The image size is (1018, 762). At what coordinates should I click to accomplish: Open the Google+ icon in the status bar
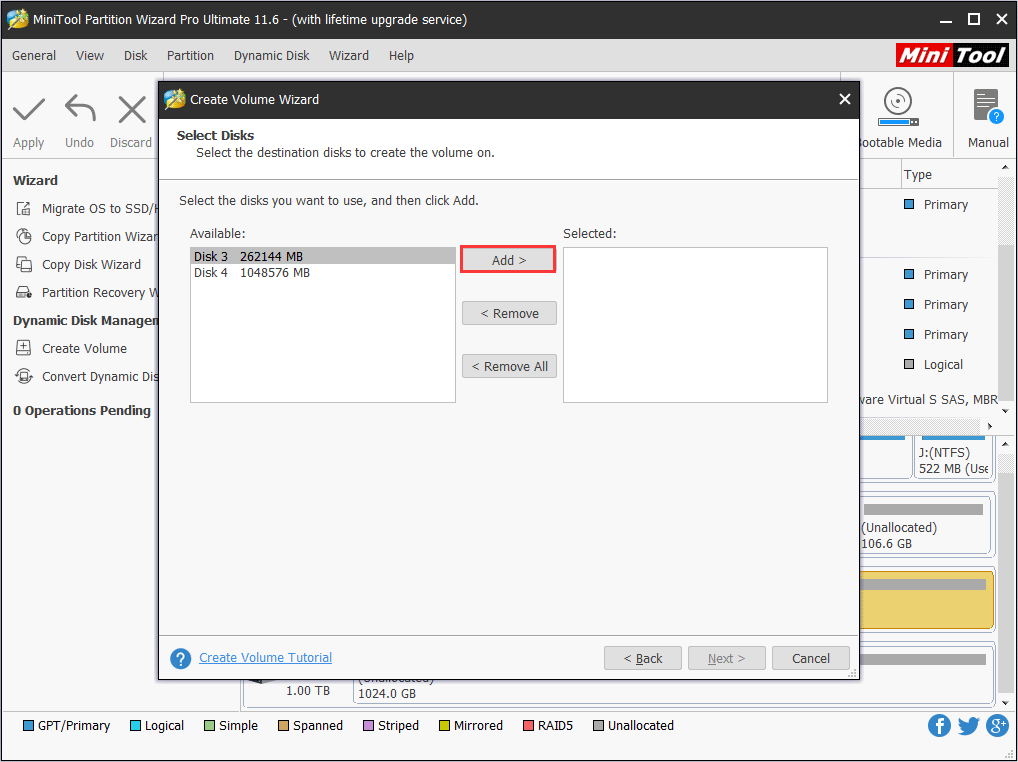tap(997, 725)
